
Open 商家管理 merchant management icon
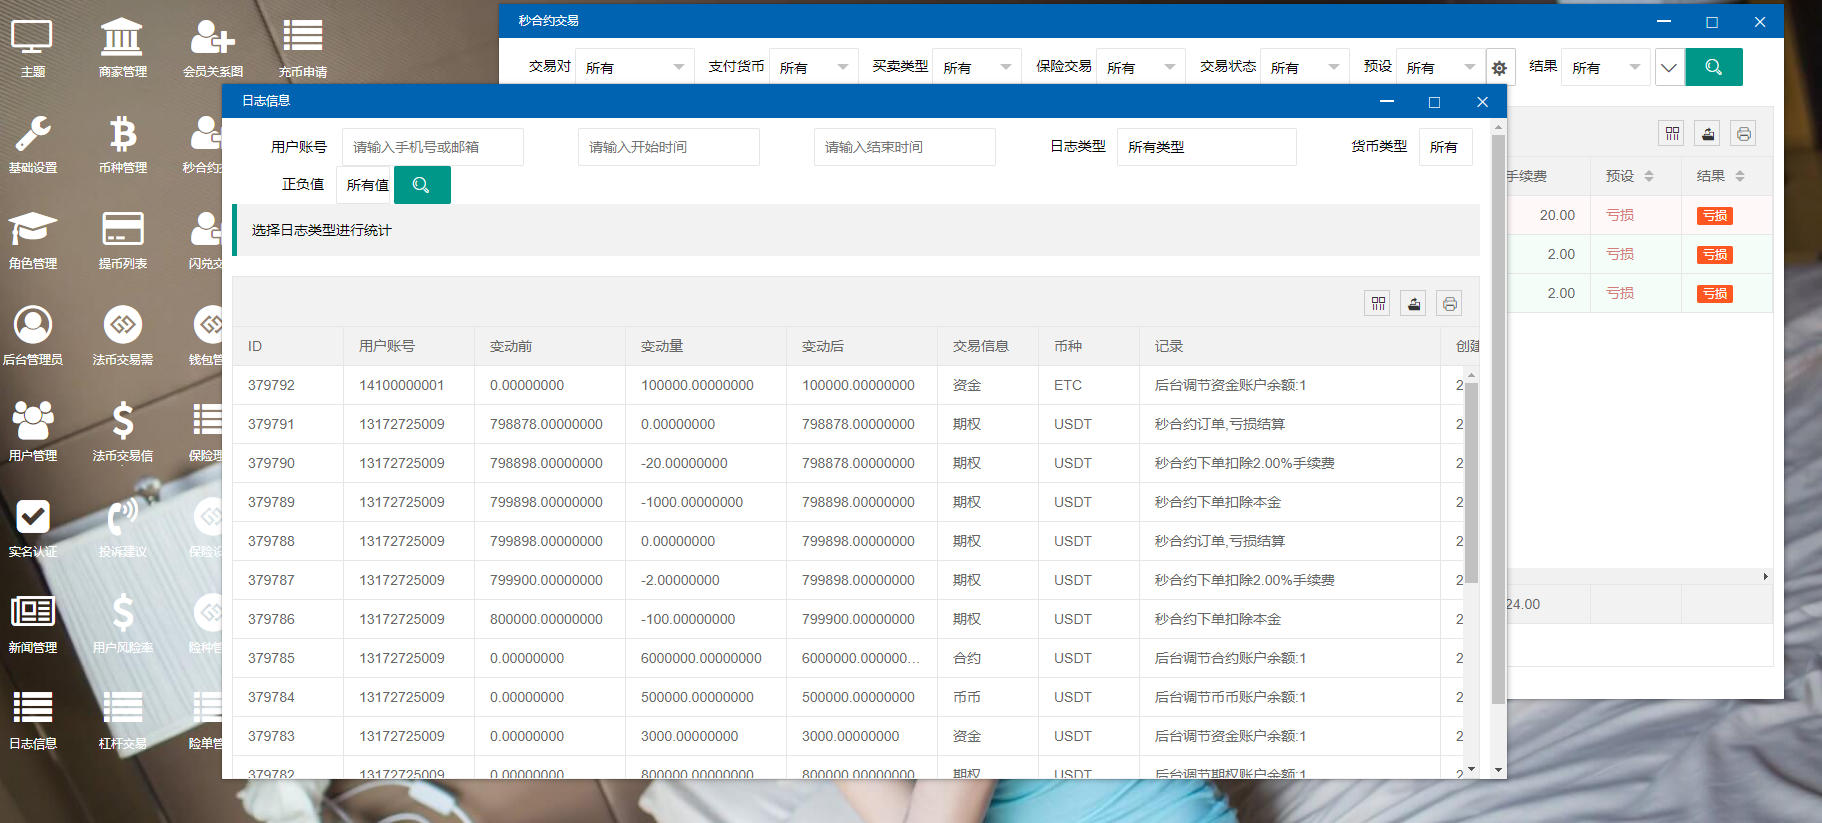[122, 46]
